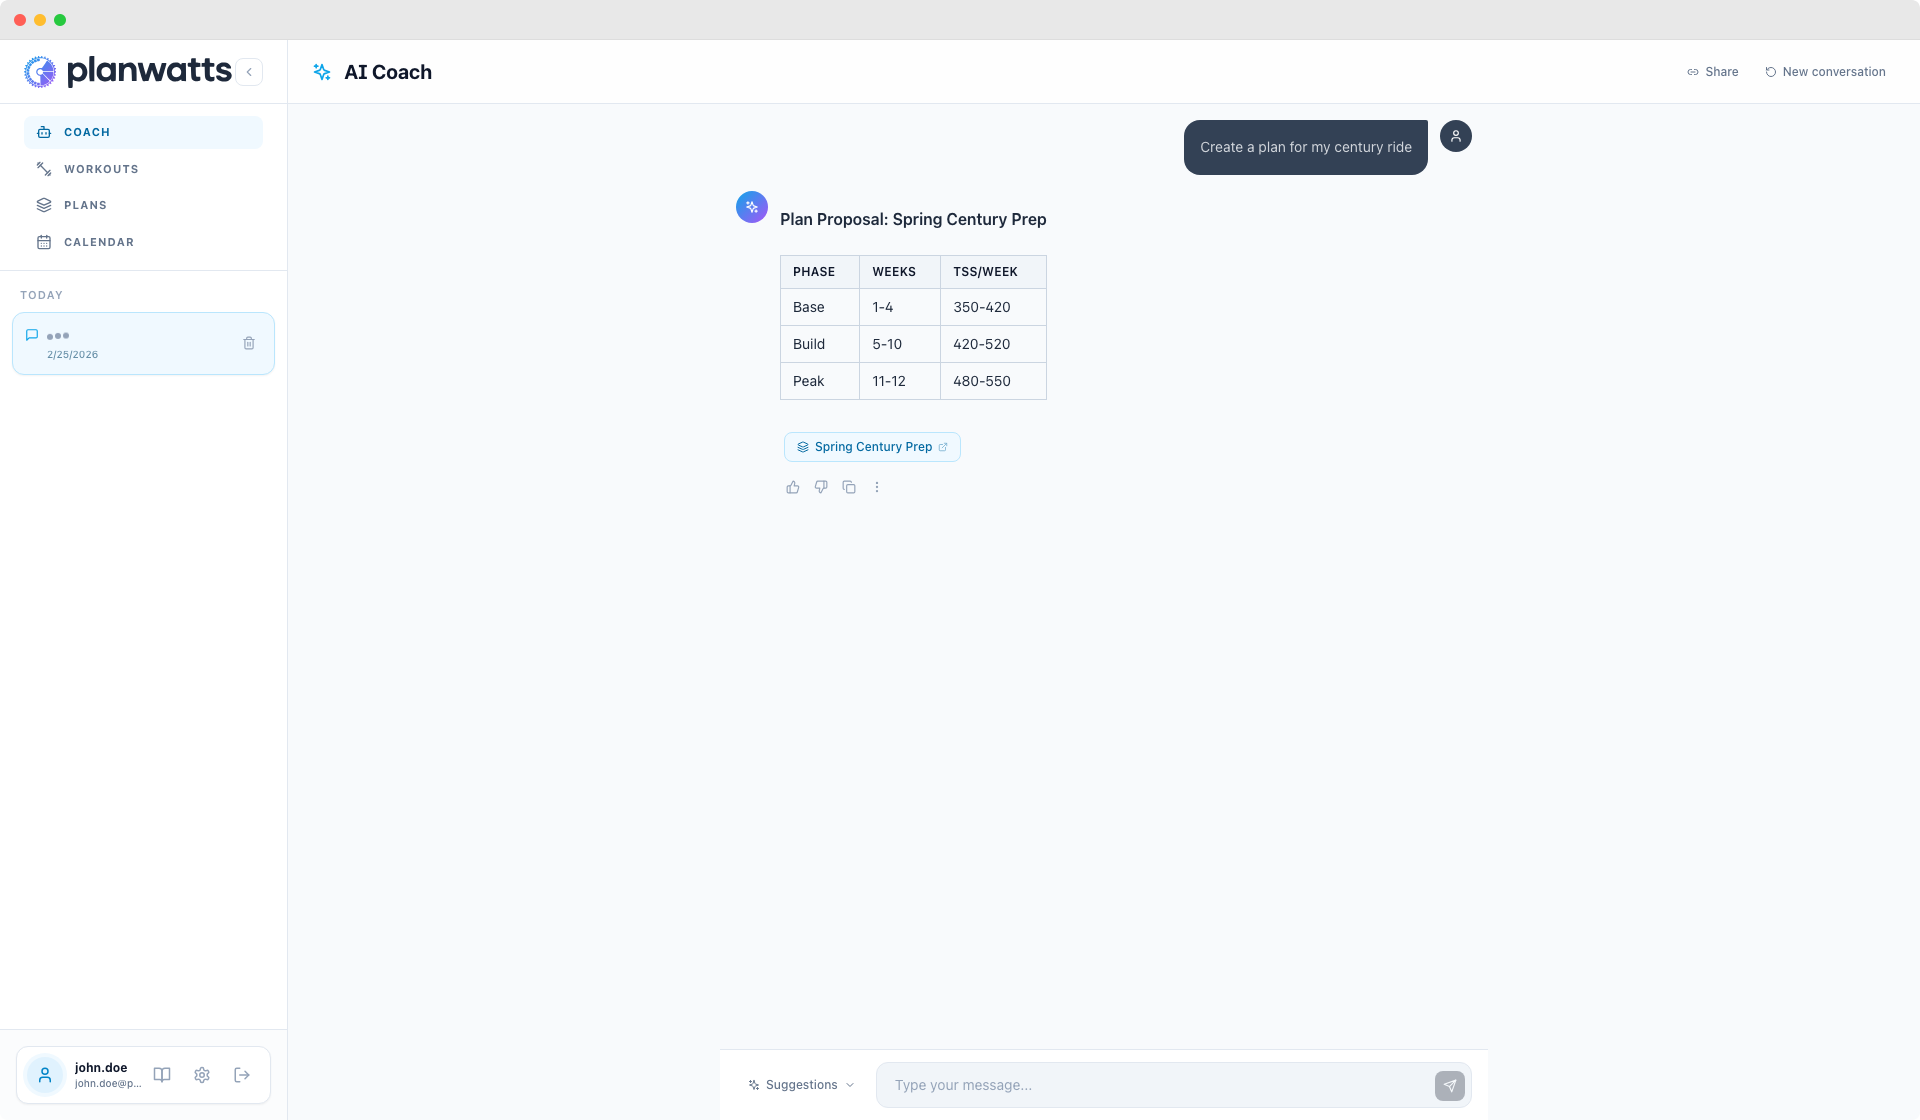
Task: Log out using the exit icon
Action: (x=242, y=1075)
